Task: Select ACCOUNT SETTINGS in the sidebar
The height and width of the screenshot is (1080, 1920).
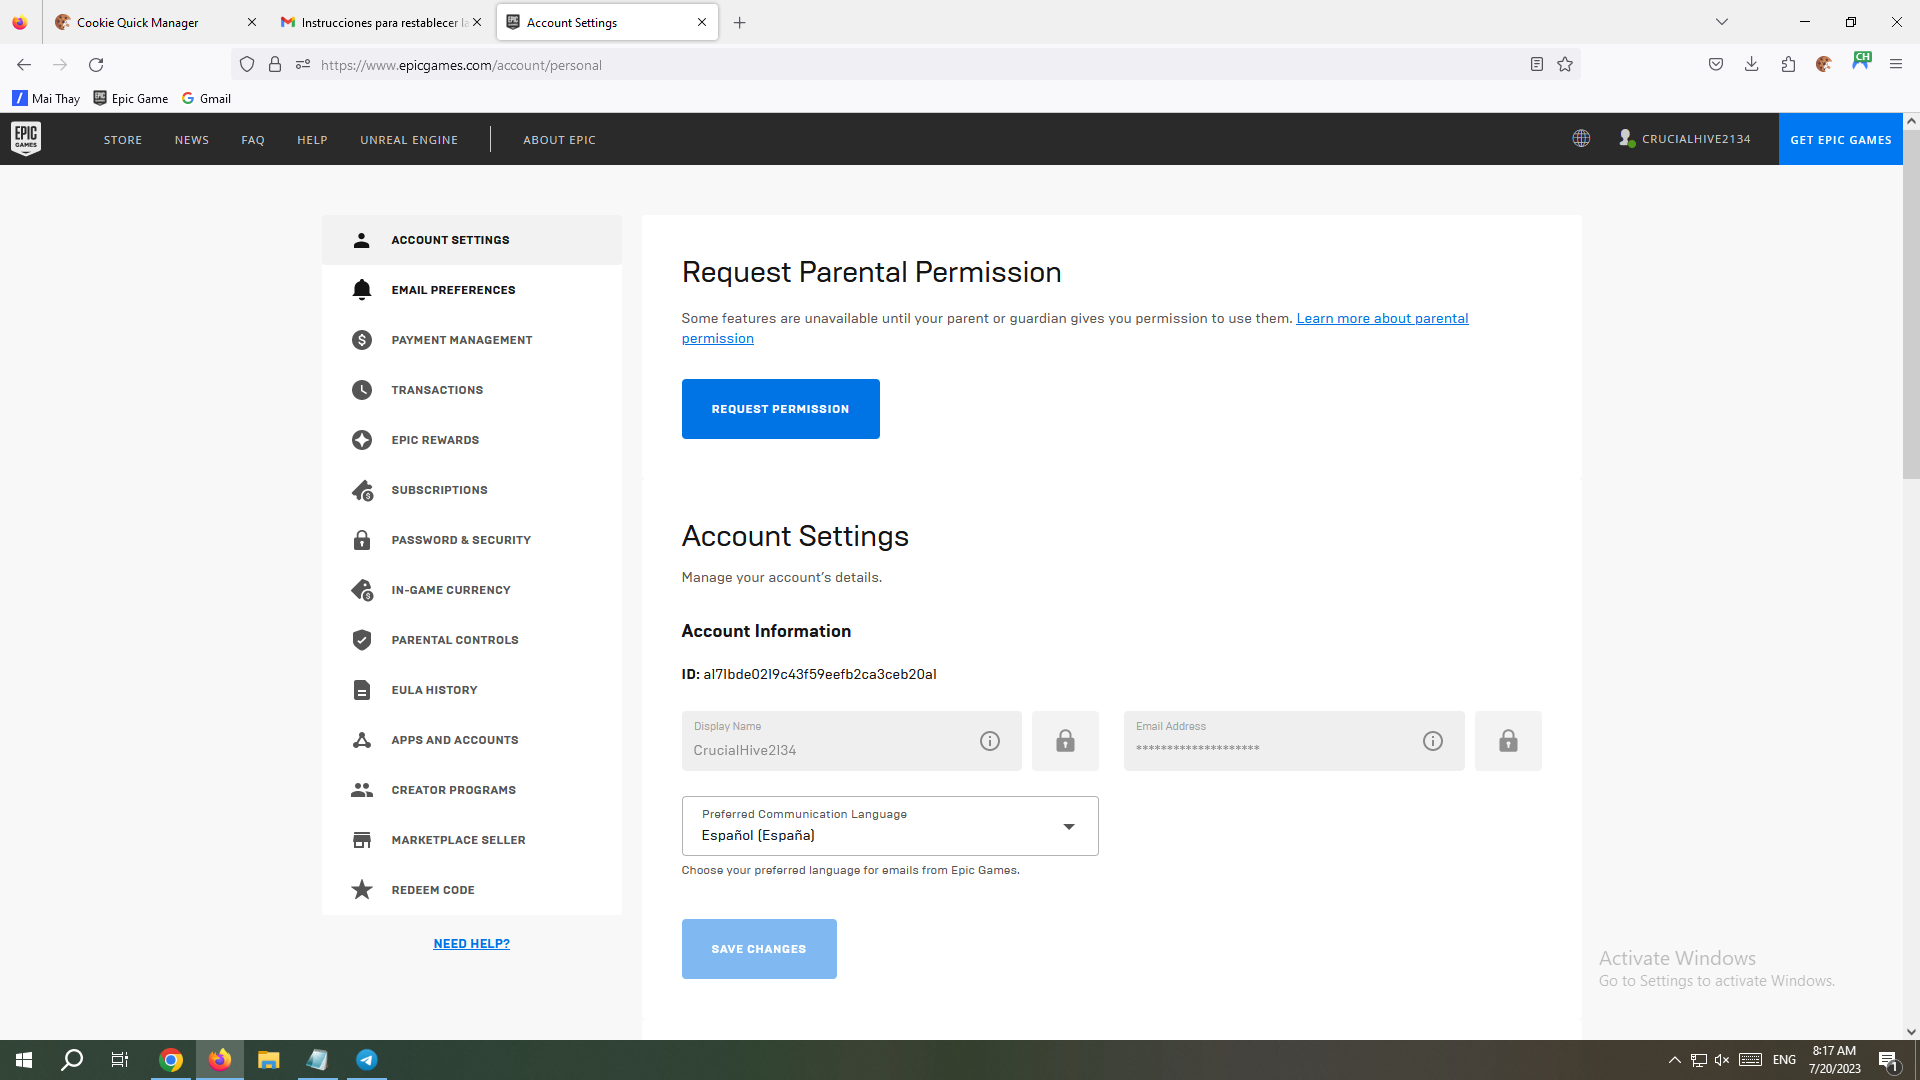Action: pos(472,240)
